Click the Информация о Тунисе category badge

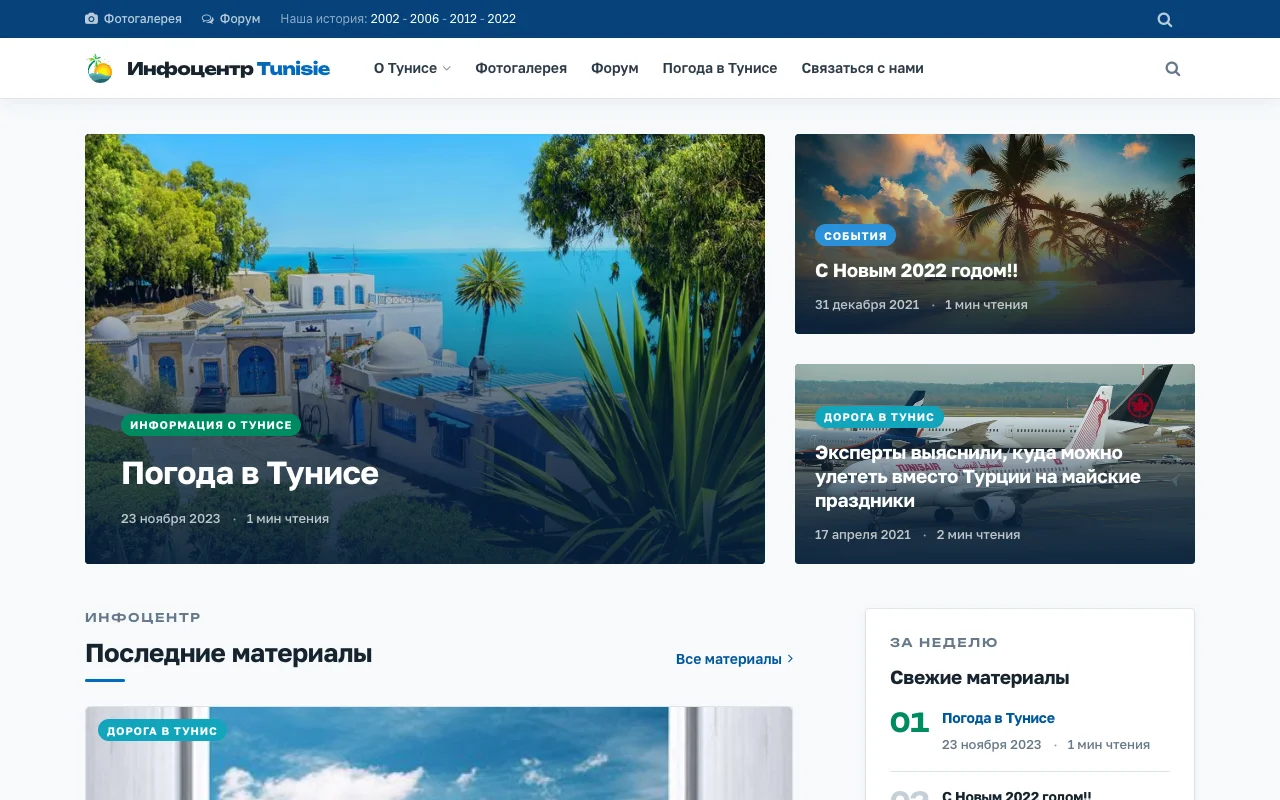[x=211, y=425]
